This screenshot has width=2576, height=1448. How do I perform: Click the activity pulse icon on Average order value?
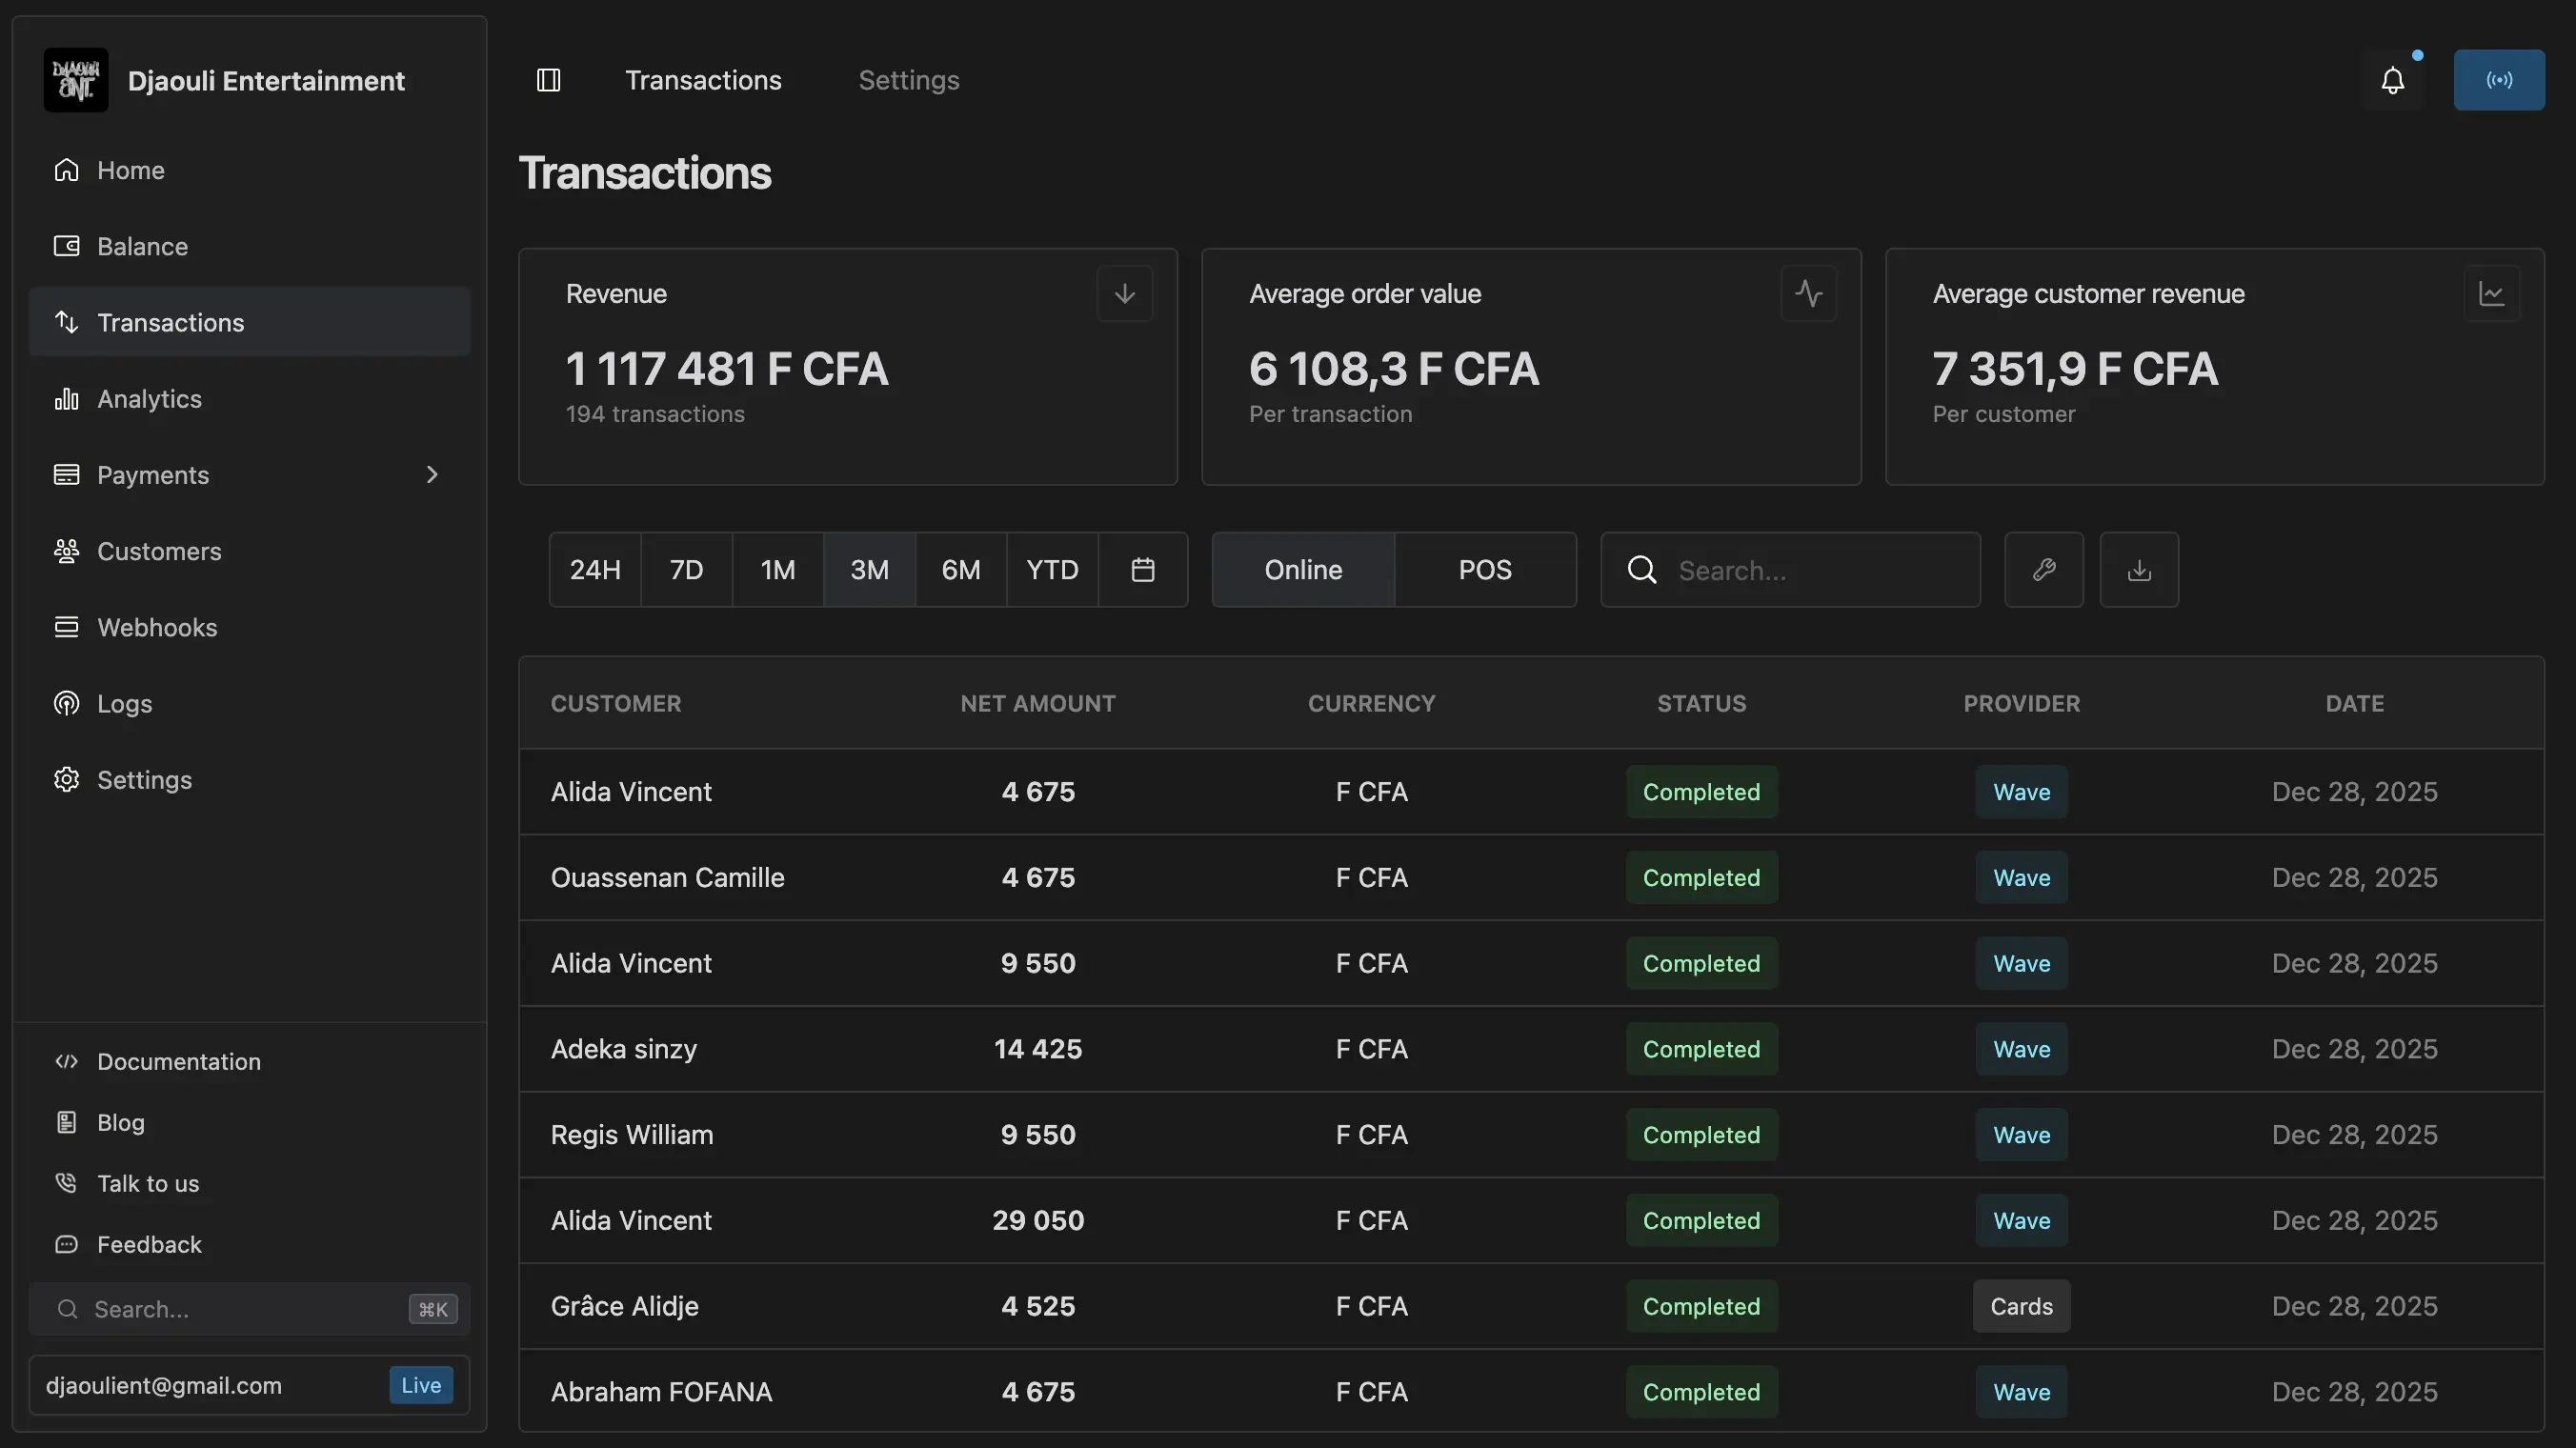[x=1808, y=294]
